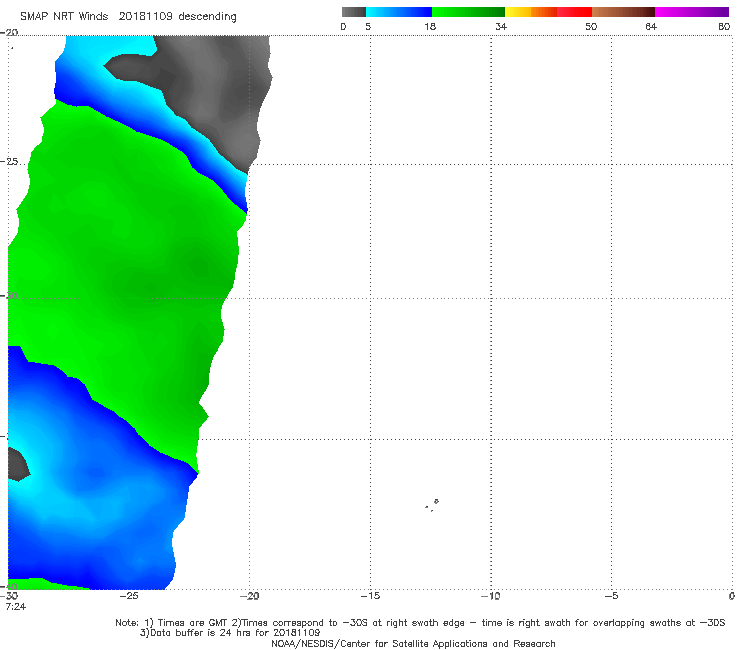Click the longitude axis label -15
The width and height of the screenshot is (740, 650).
[x=370, y=596]
